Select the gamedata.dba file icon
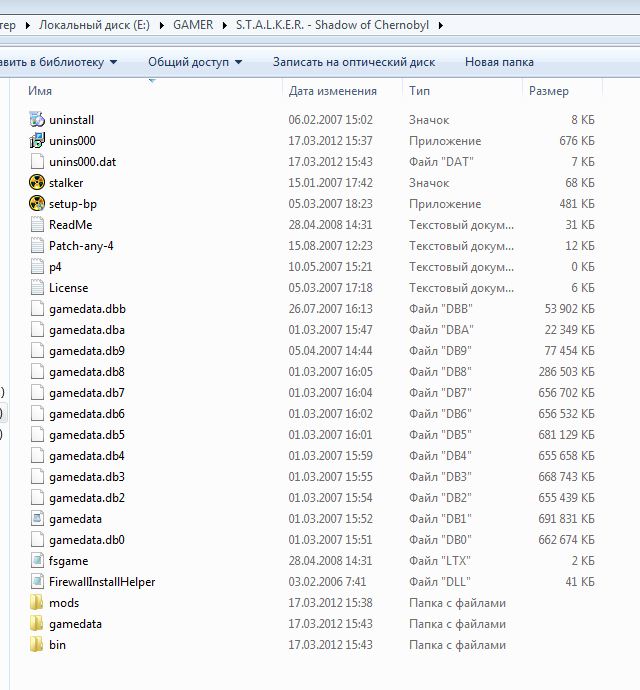This screenshot has height=690, width=640. point(37,330)
